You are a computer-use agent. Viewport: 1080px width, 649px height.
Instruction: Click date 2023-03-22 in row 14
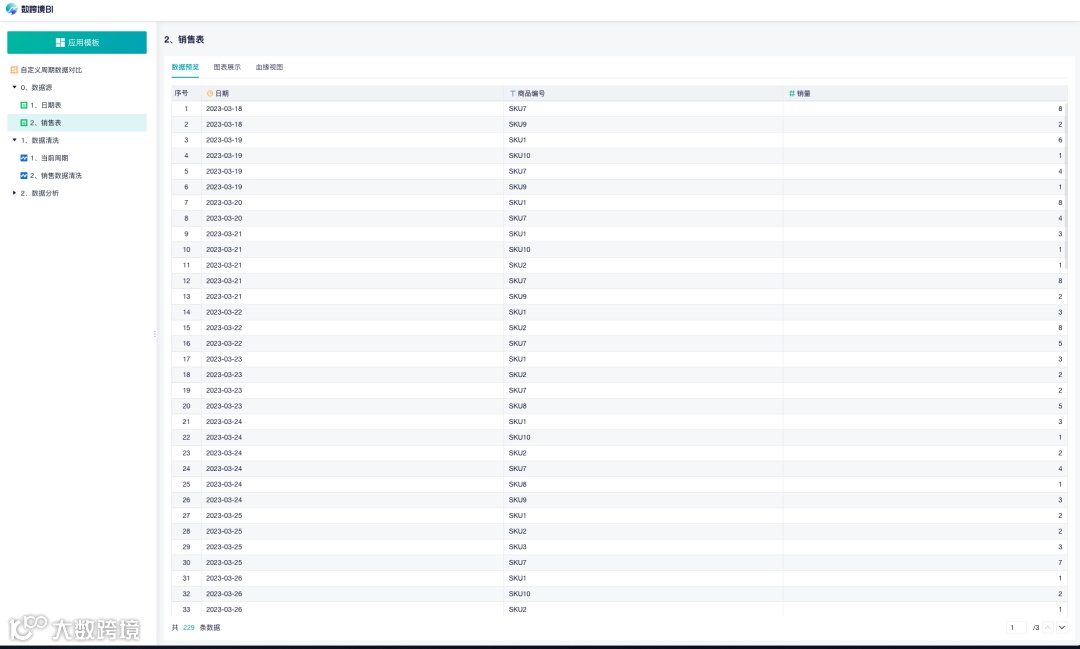(x=224, y=312)
